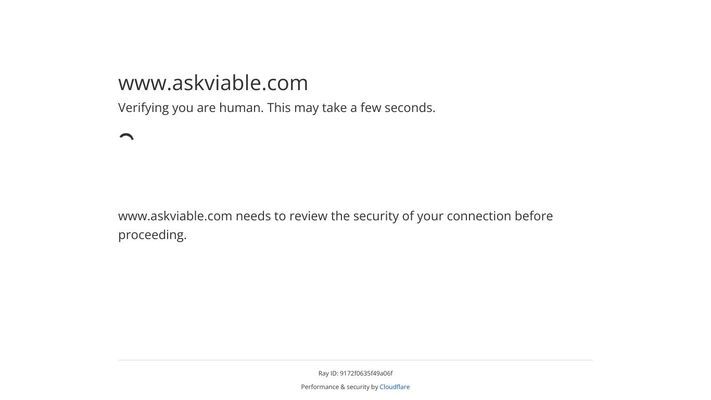Click the word 'proceeding.' in the paragraph

point(152,235)
